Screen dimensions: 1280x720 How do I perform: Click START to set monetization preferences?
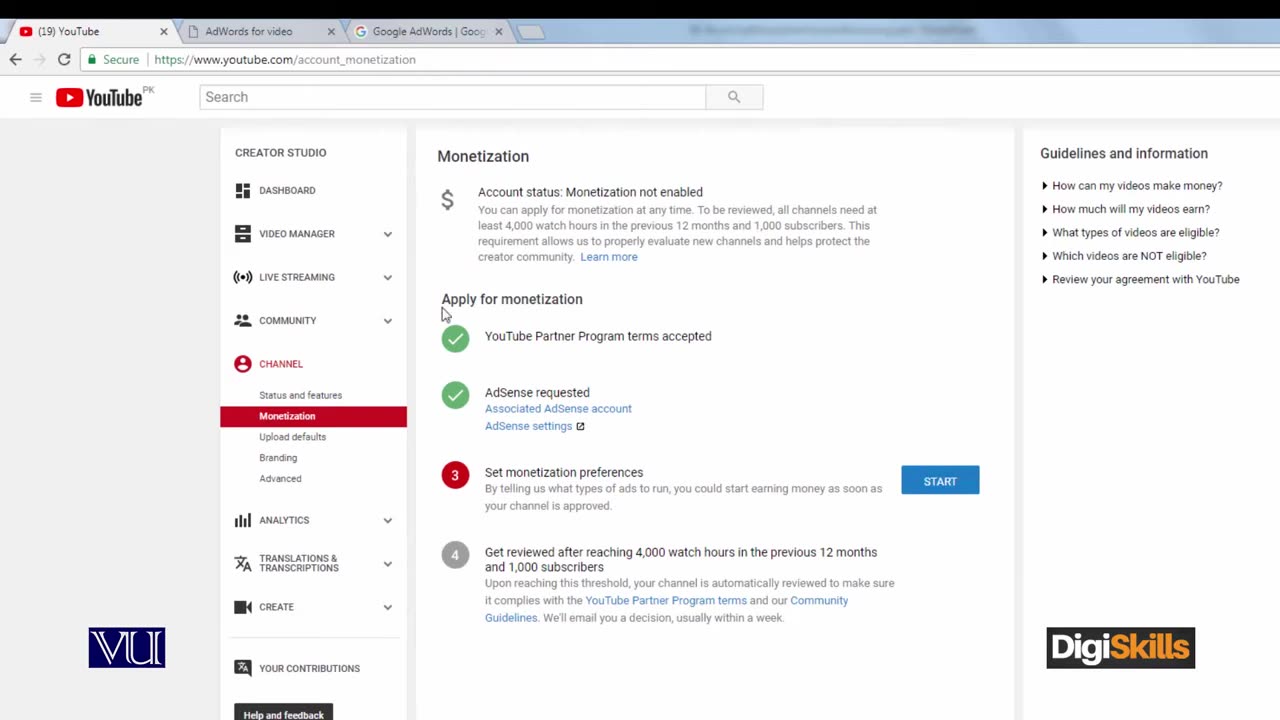pyautogui.click(x=940, y=481)
